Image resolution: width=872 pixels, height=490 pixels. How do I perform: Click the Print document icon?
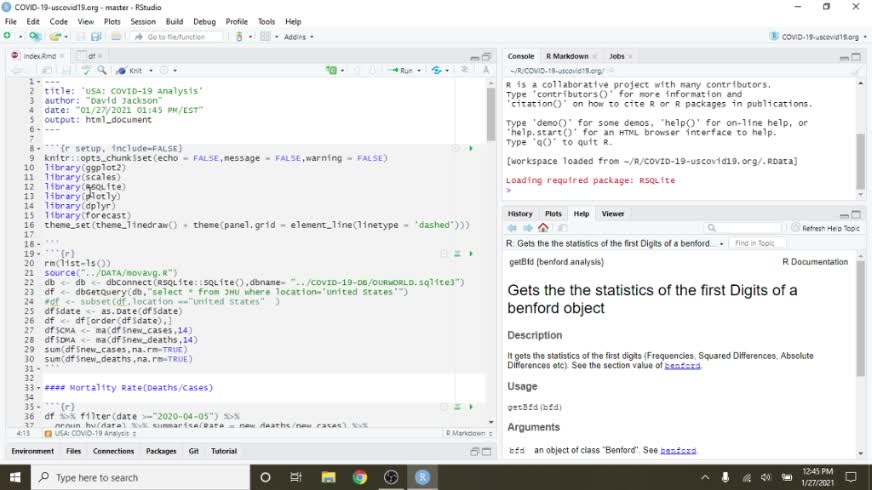pos(116,37)
